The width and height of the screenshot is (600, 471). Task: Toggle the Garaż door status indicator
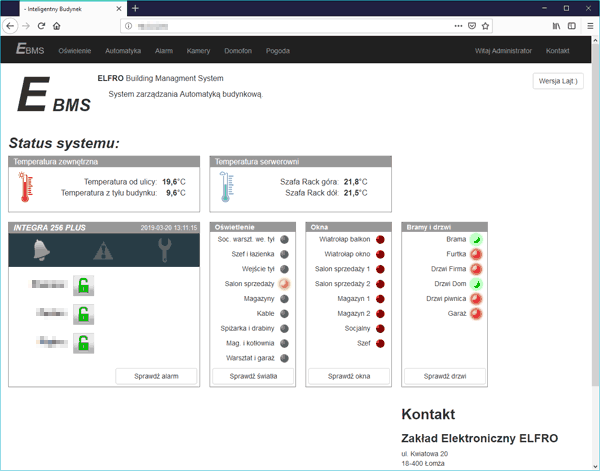coord(477,314)
